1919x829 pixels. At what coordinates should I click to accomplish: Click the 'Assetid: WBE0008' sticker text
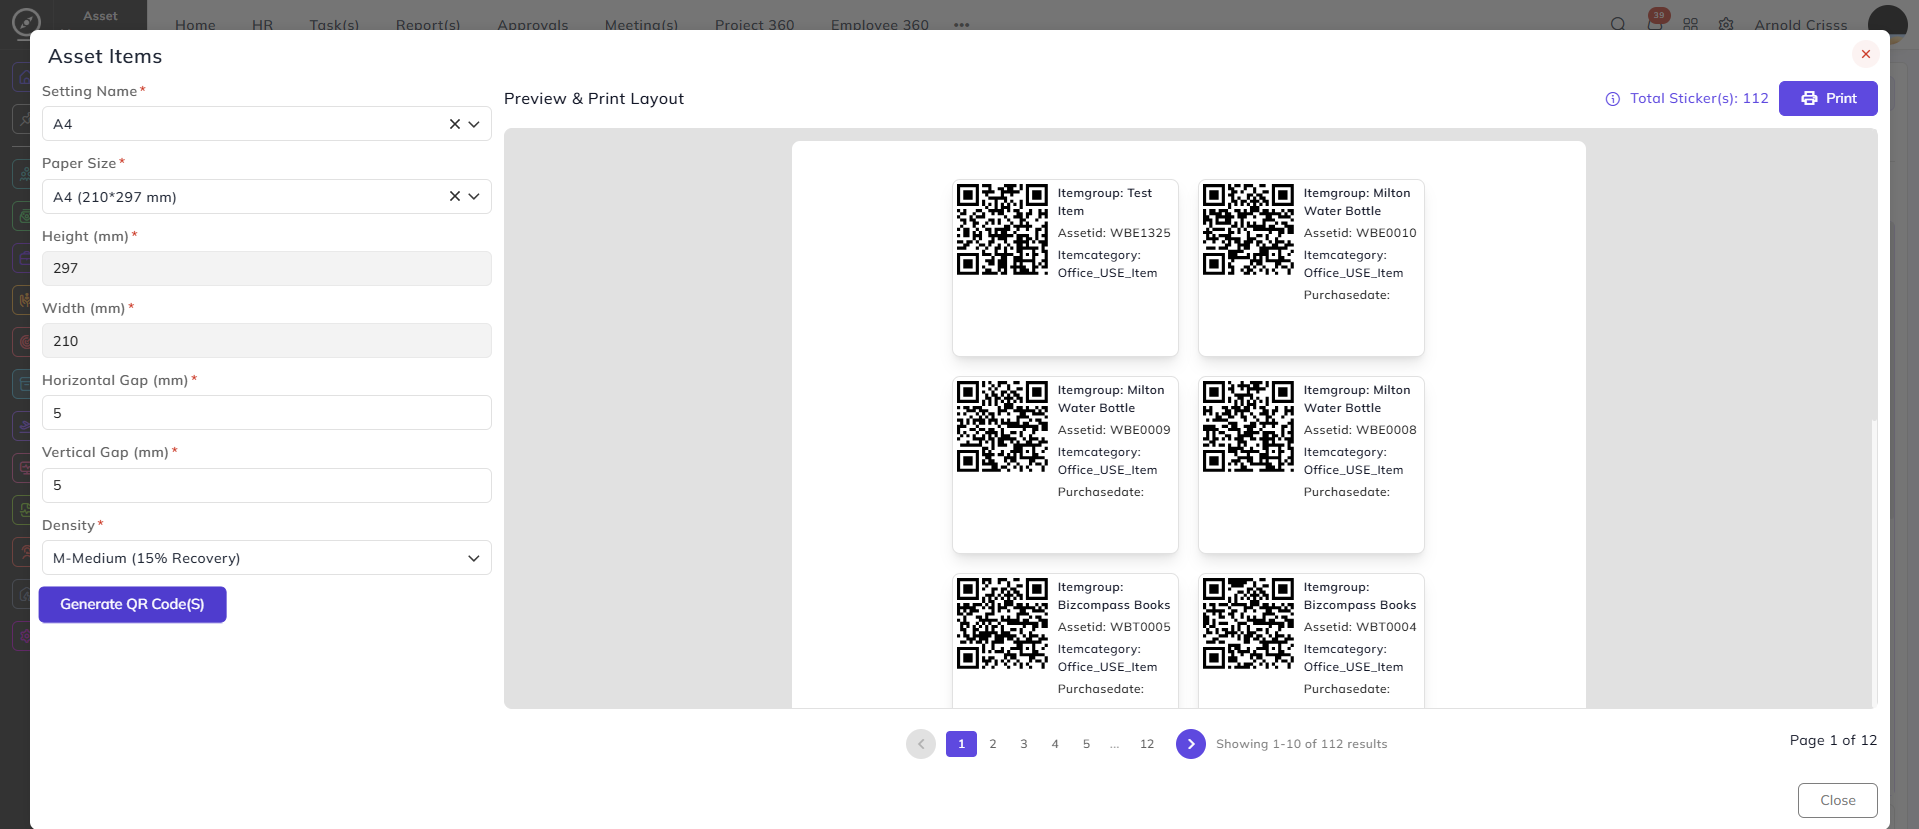tap(1360, 430)
